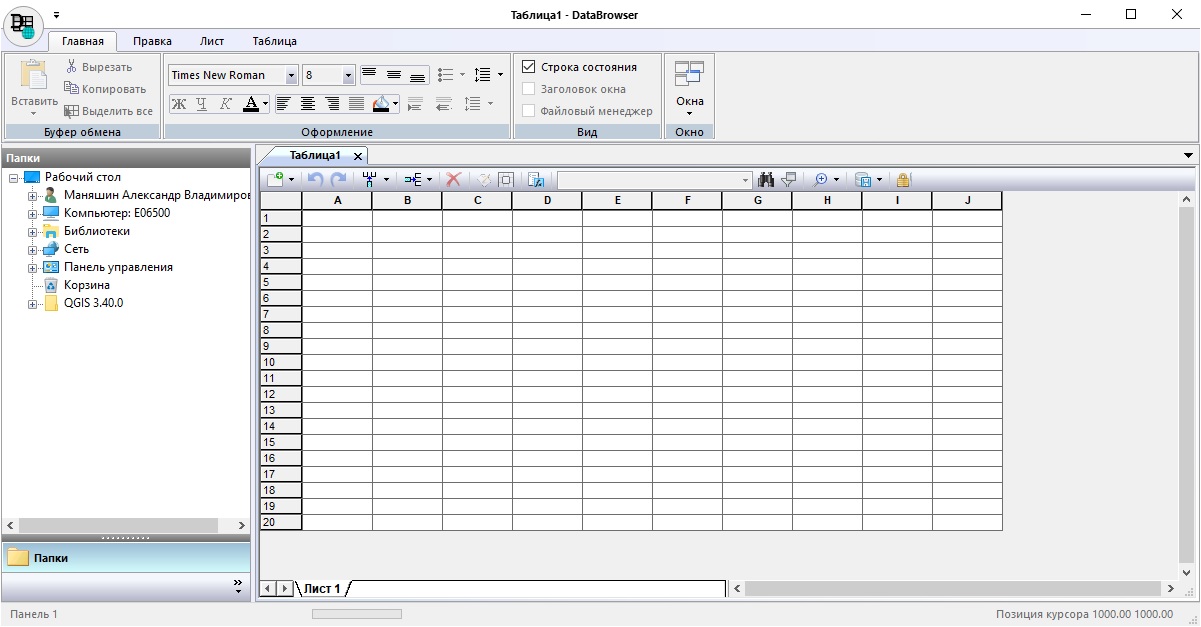The image size is (1201, 627).
Task: Toggle the Заголовок окна checkbox
Action: 529,89
